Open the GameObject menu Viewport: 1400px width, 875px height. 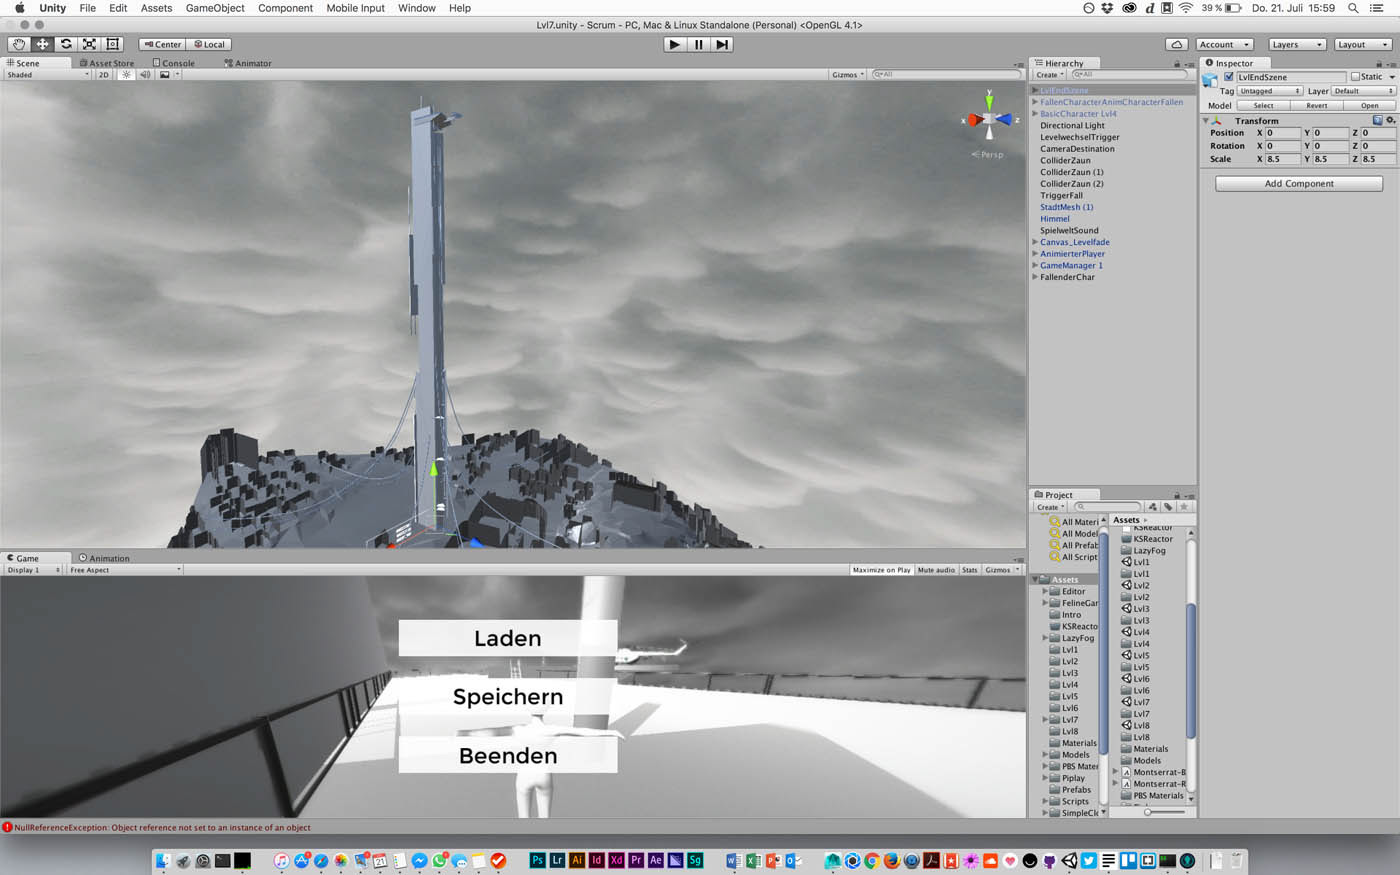(215, 8)
